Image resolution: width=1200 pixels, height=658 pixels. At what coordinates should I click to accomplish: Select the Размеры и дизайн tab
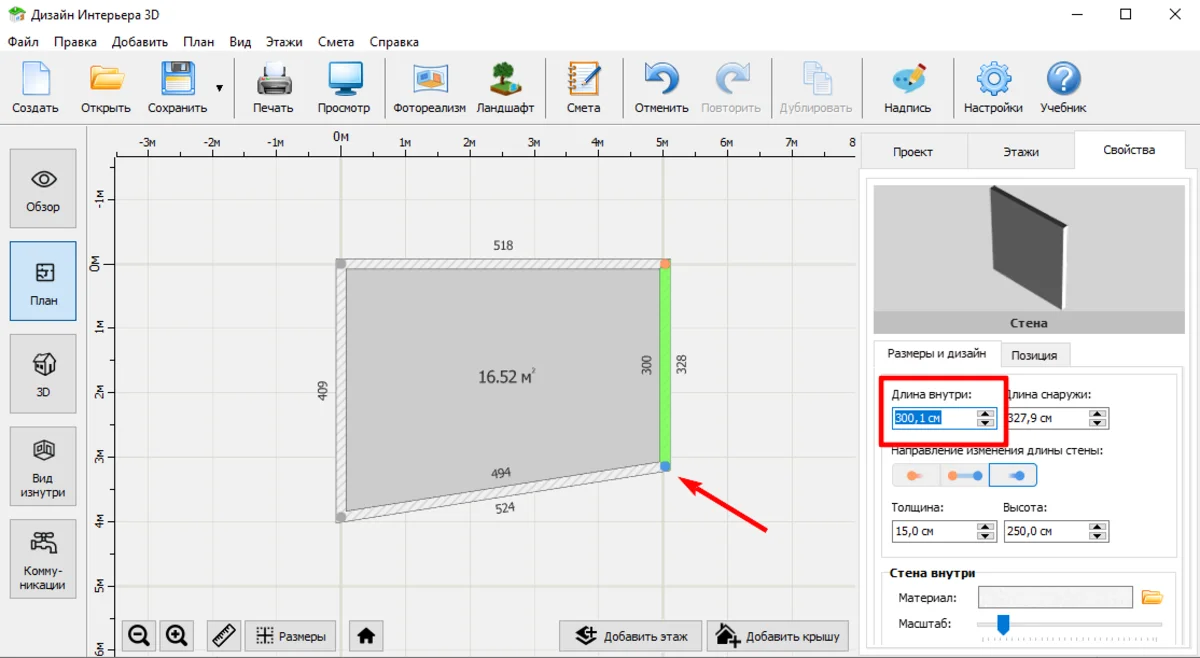(x=937, y=353)
